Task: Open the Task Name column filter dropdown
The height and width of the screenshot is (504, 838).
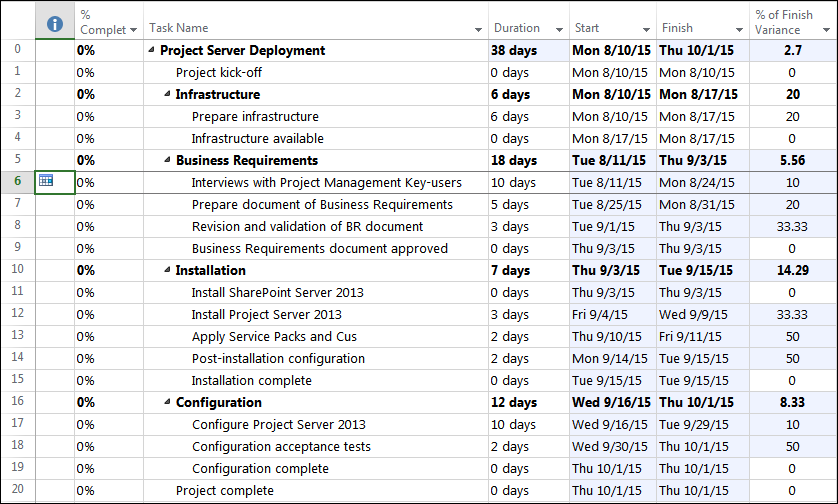Action: tap(478, 30)
